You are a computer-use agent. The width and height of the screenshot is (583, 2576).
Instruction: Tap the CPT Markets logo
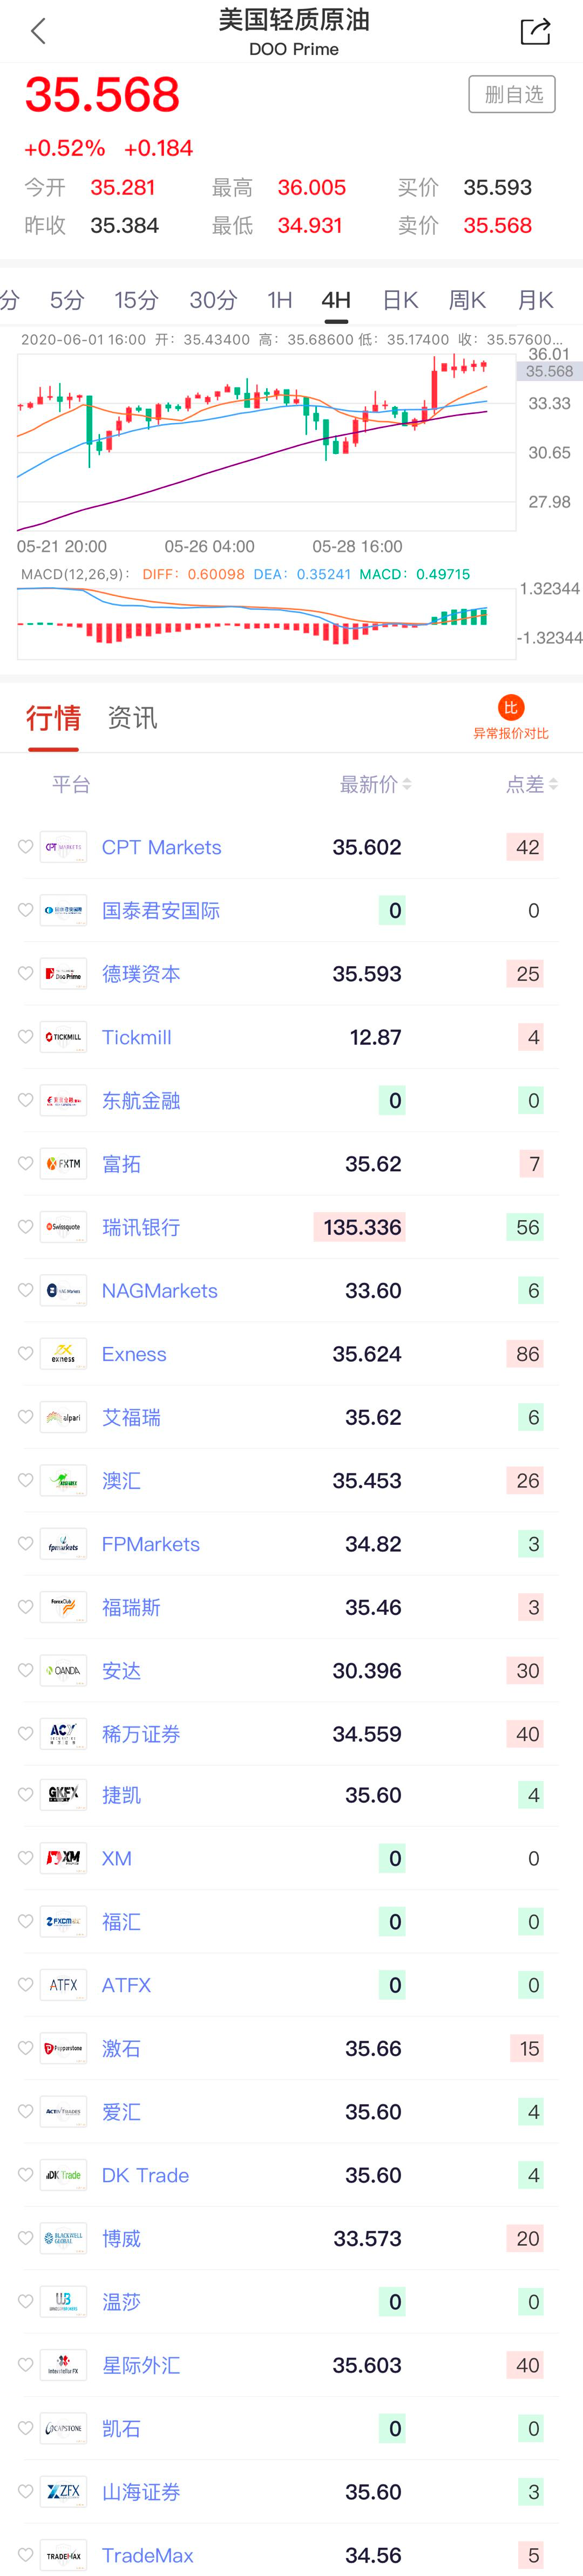click(x=63, y=847)
